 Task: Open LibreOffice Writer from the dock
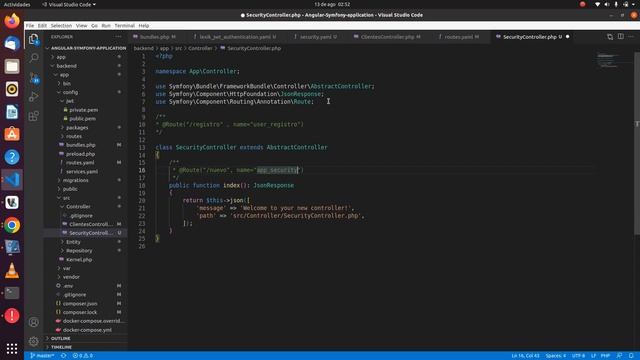12,112
